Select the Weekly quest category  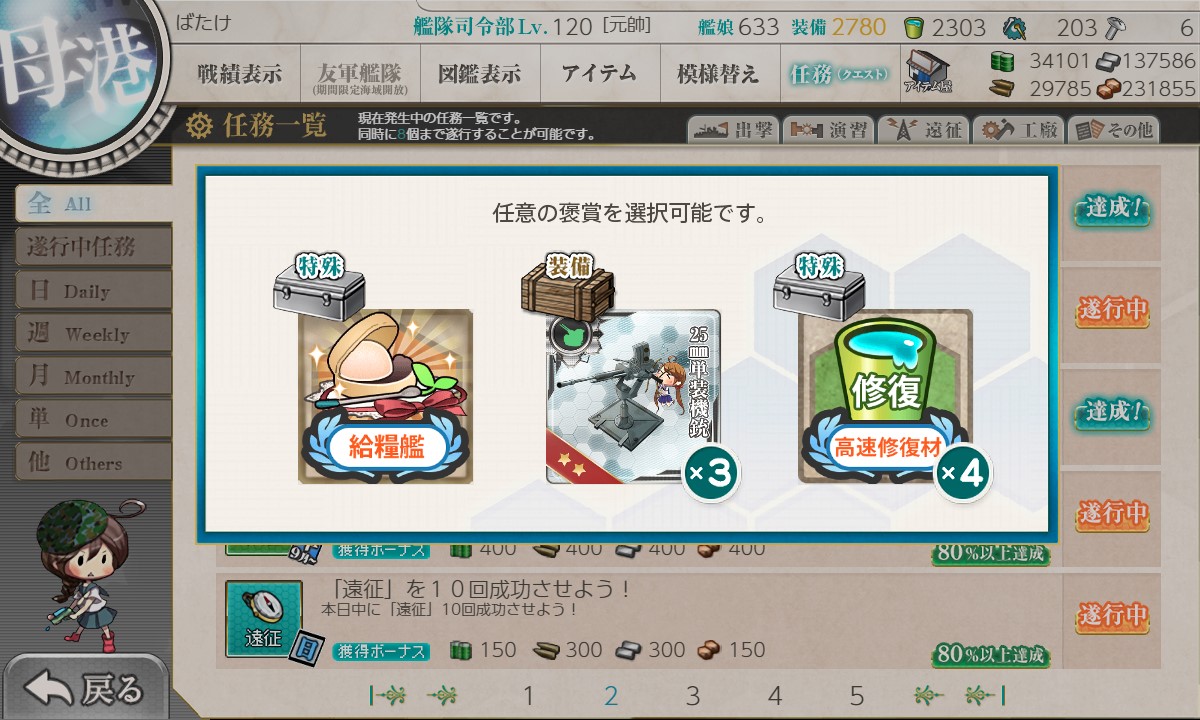[x=93, y=334]
